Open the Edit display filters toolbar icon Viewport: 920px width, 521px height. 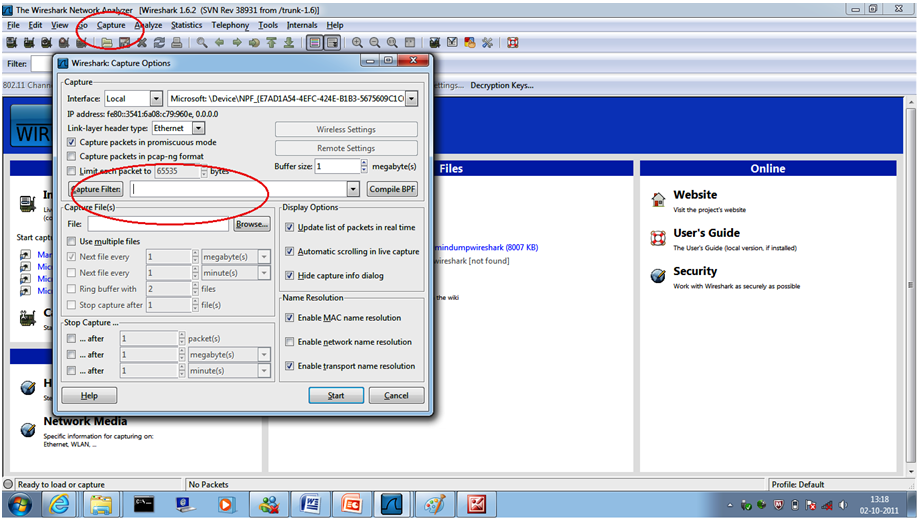452,43
